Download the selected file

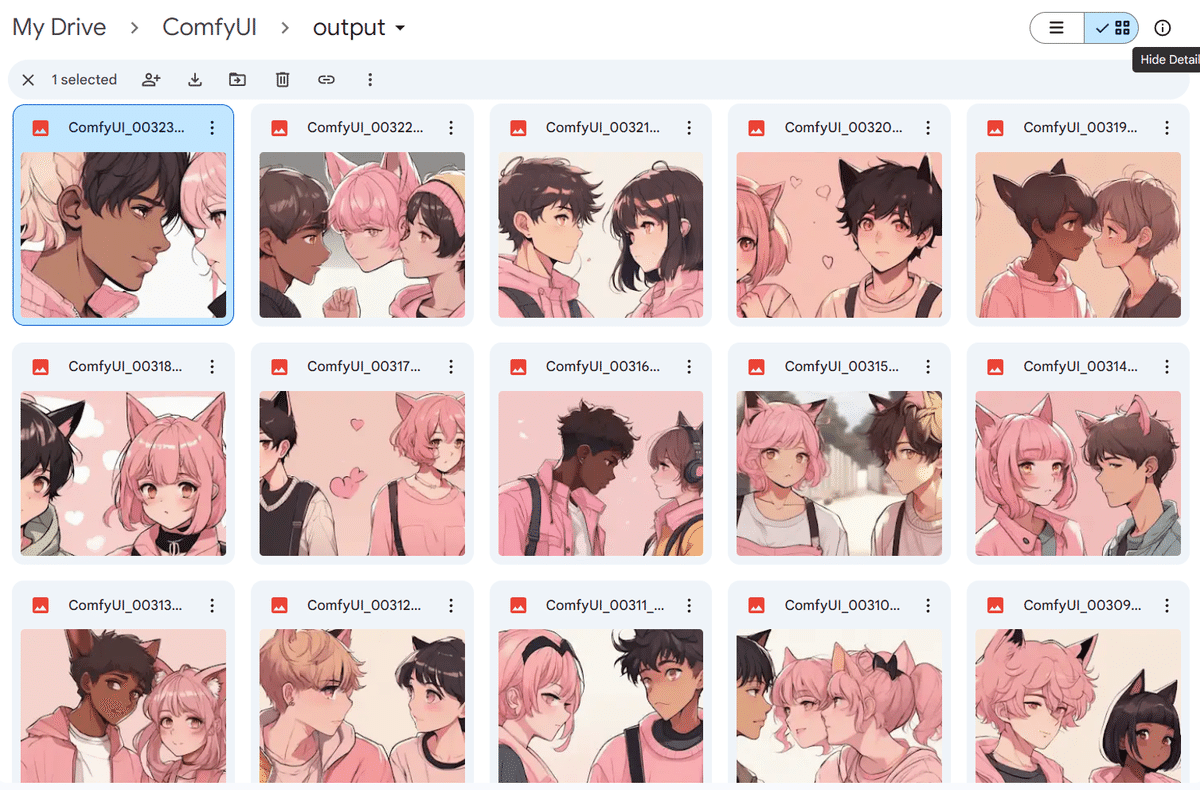[x=195, y=80]
